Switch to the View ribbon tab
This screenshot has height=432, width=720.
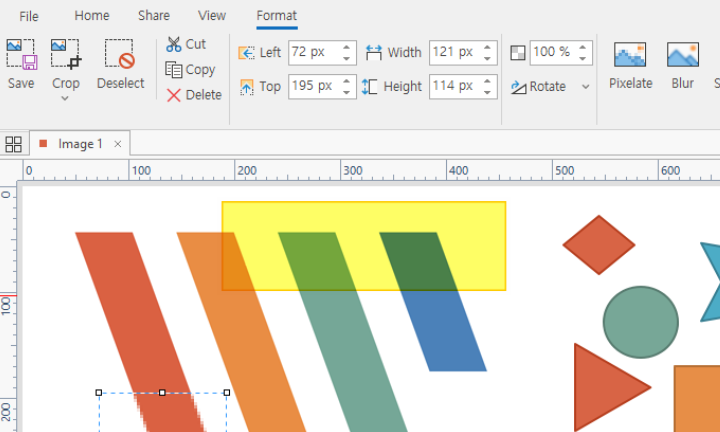coord(212,16)
